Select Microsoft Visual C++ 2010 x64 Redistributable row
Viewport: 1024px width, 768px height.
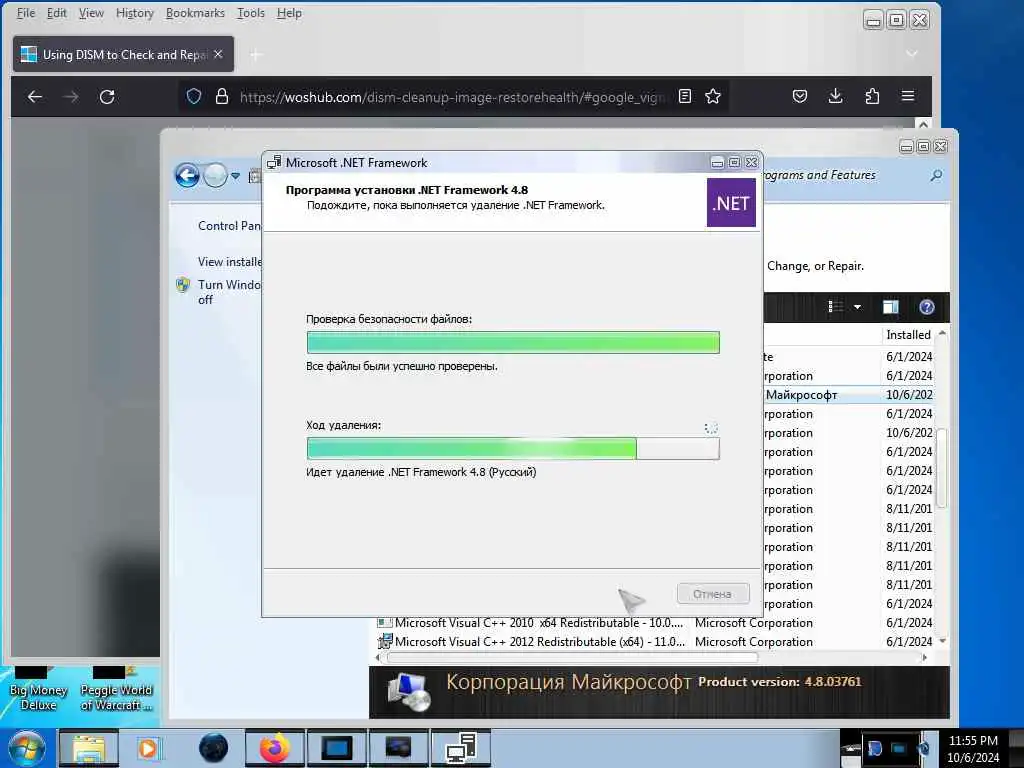click(655, 623)
